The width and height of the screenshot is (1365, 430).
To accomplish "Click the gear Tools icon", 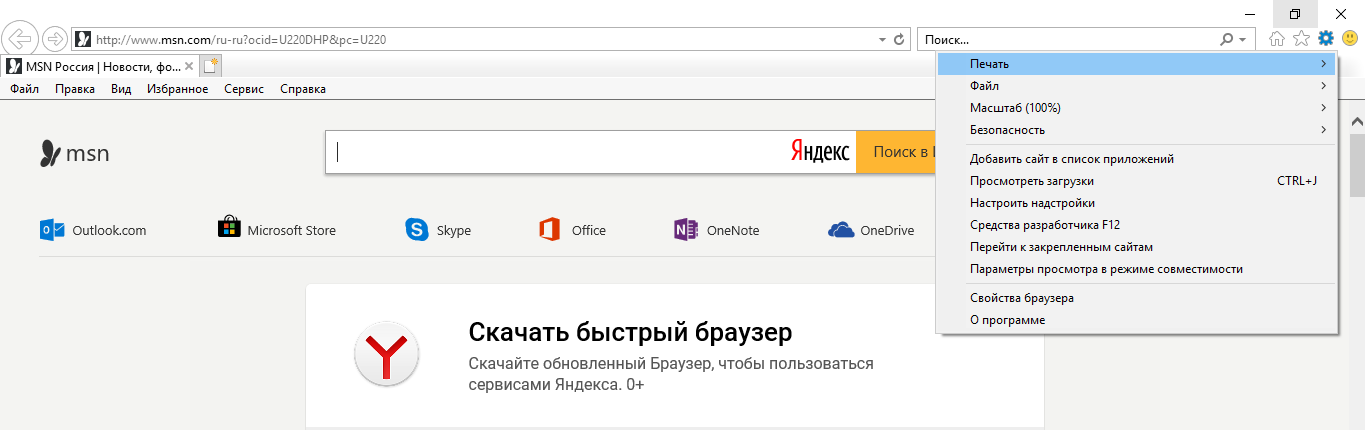I will pyautogui.click(x=1326, y=39).
